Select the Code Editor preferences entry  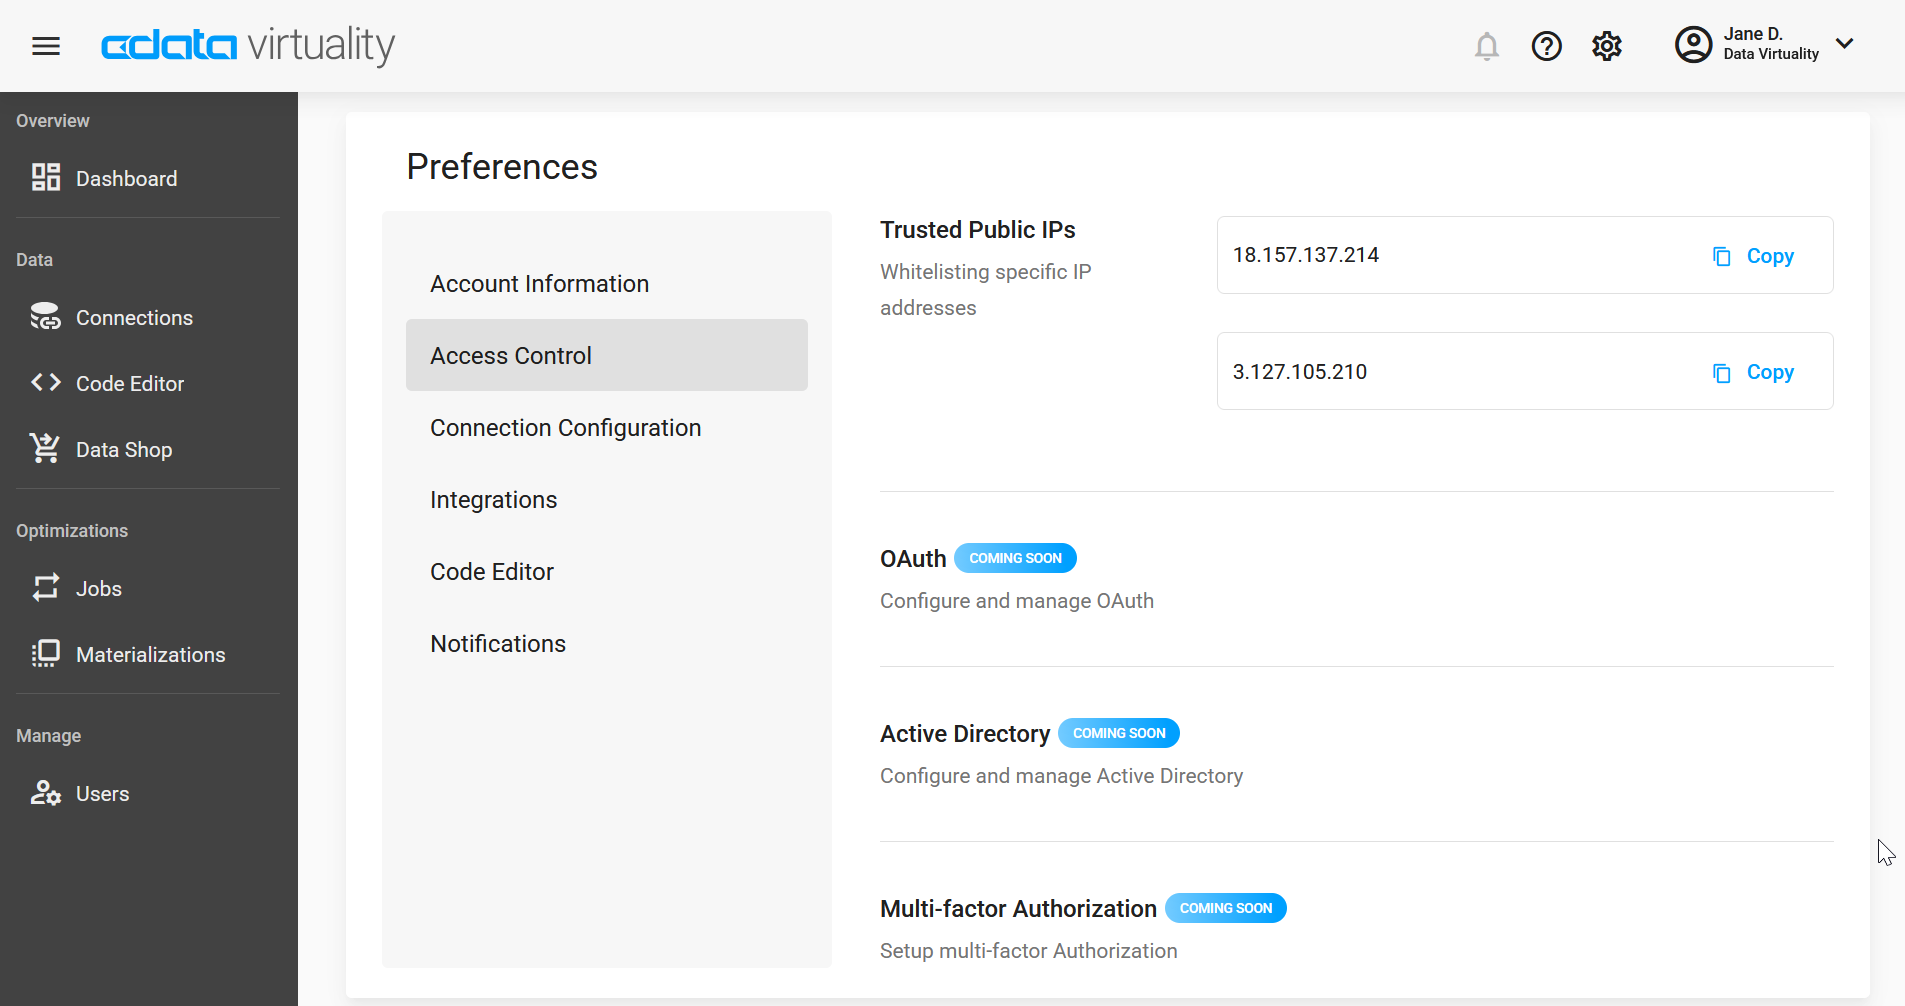click(x=492, y=571)
